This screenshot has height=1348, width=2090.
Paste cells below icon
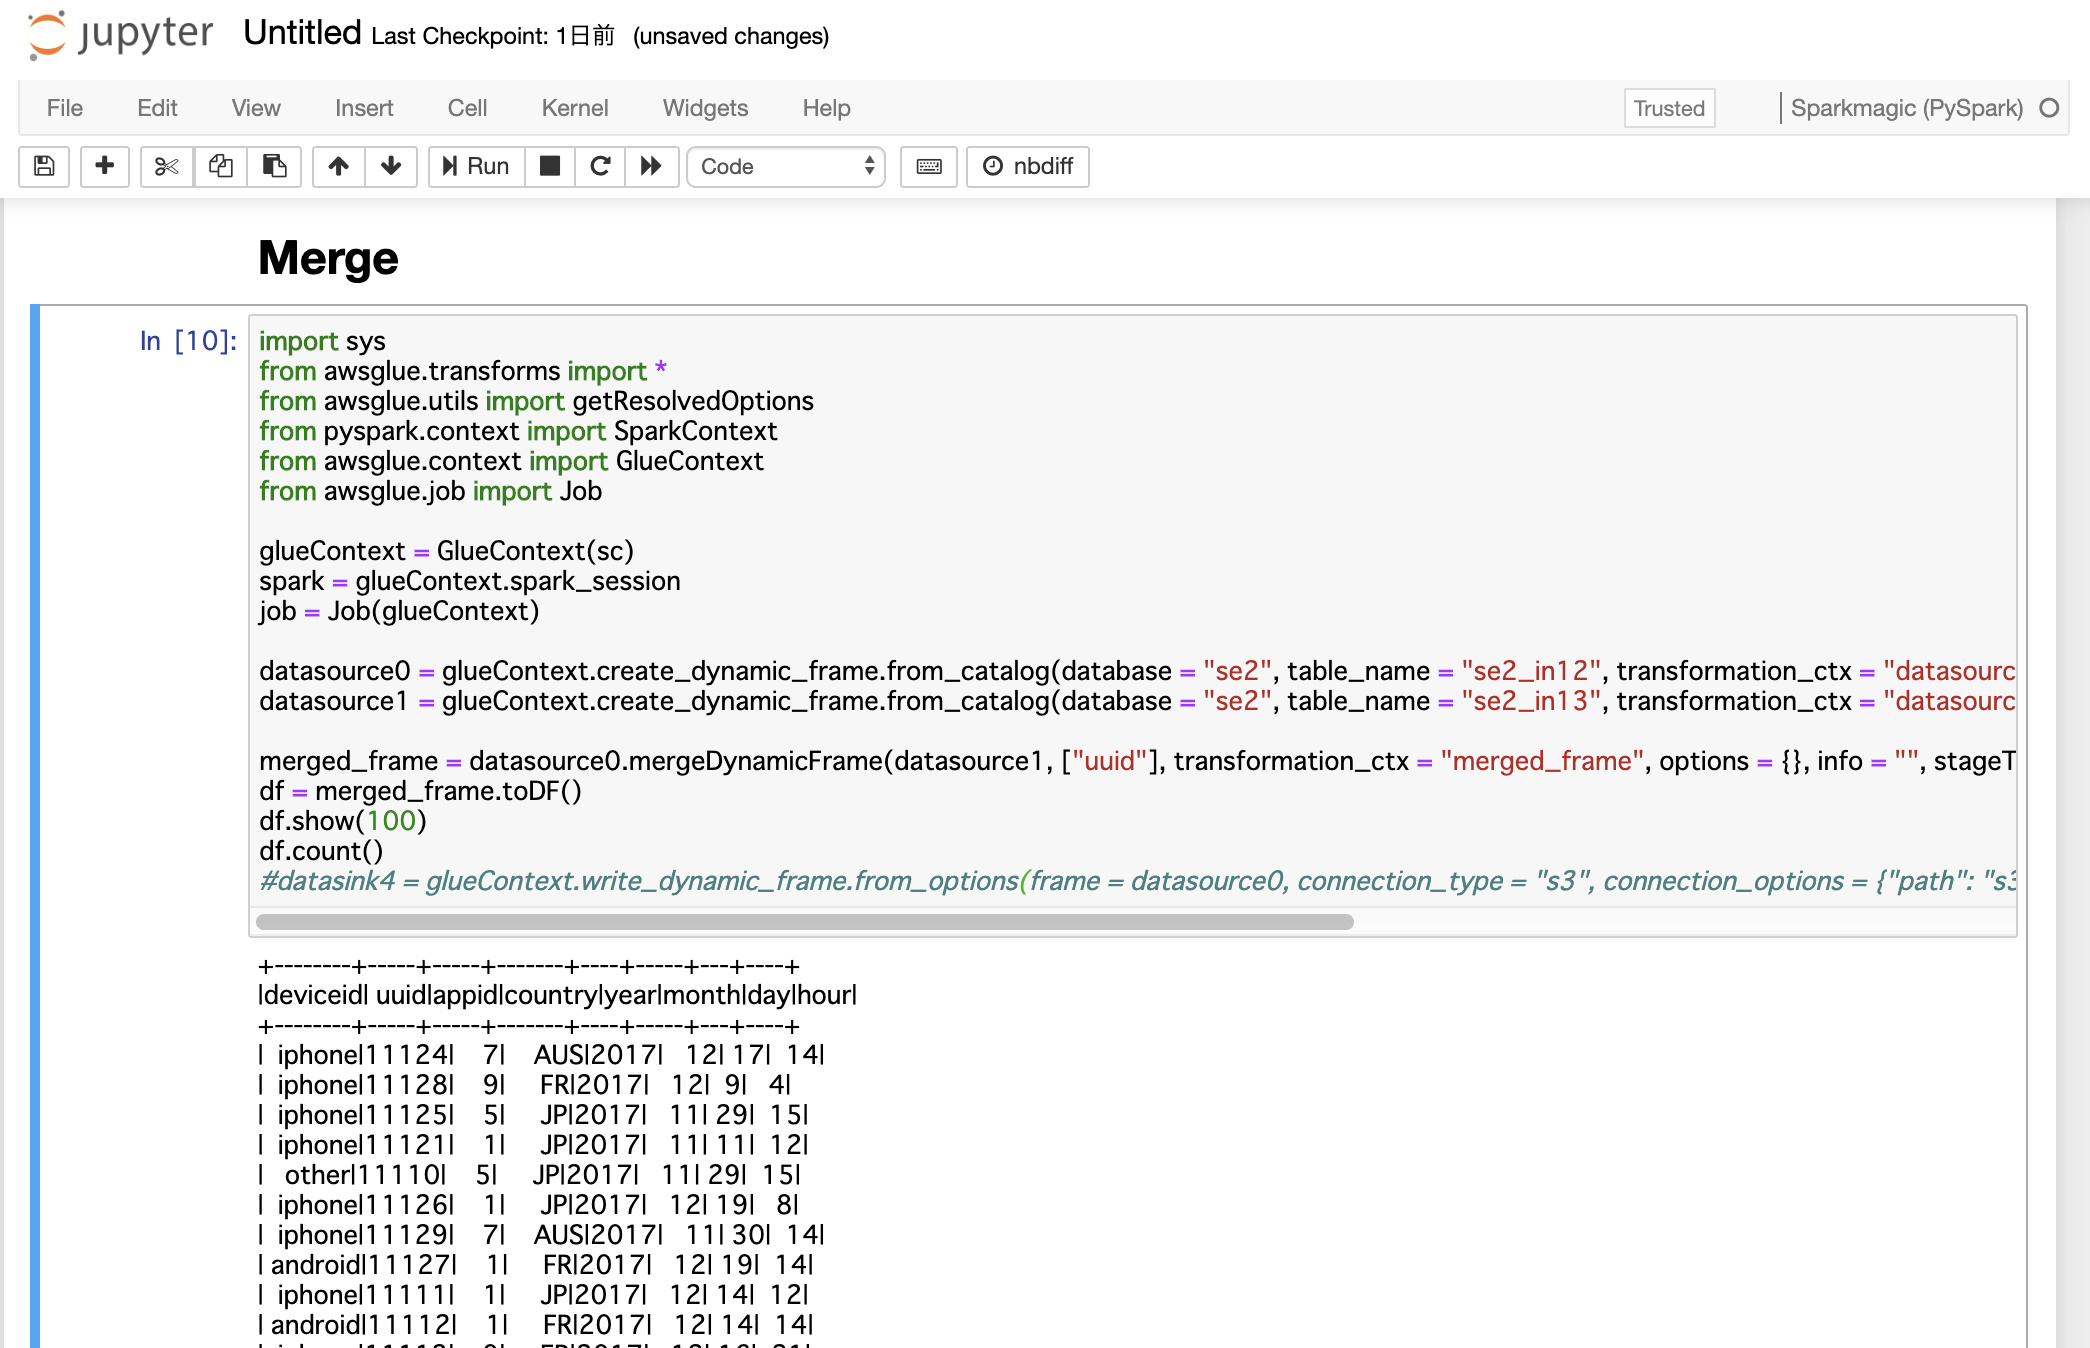click(x=274, y=166)
